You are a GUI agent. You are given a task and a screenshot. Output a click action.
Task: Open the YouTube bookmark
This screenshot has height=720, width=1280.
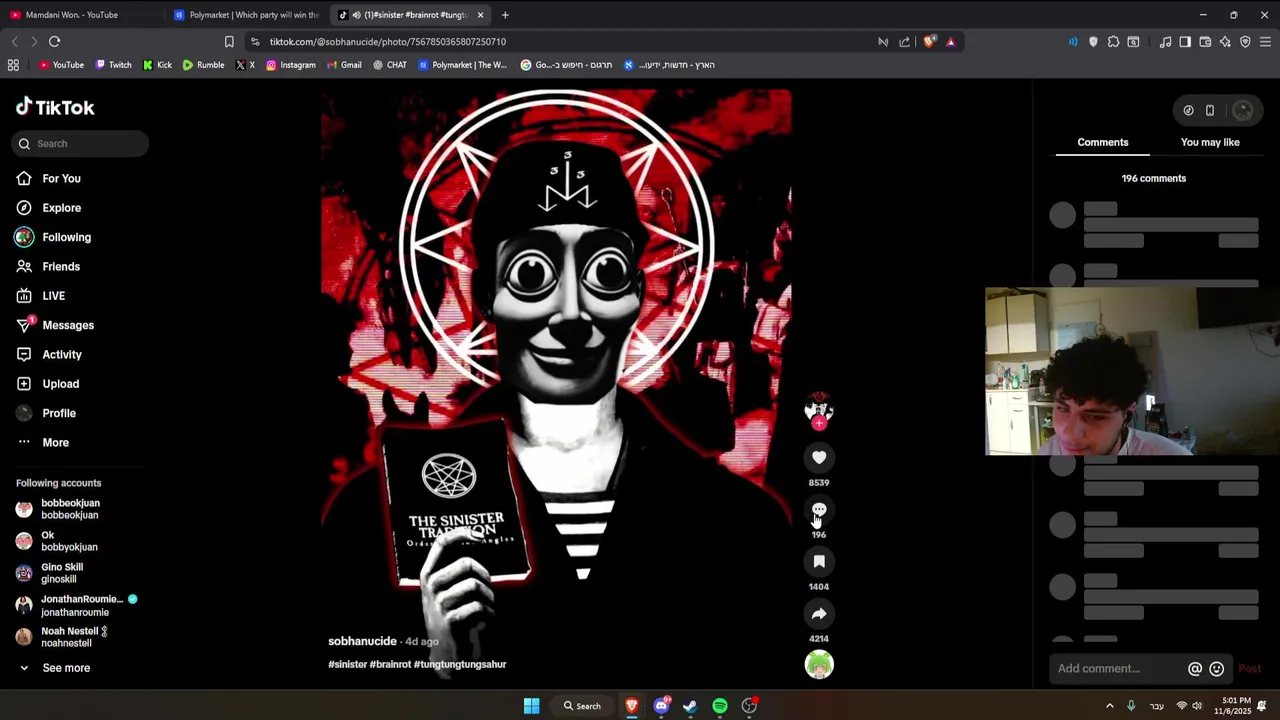[61, 65]
